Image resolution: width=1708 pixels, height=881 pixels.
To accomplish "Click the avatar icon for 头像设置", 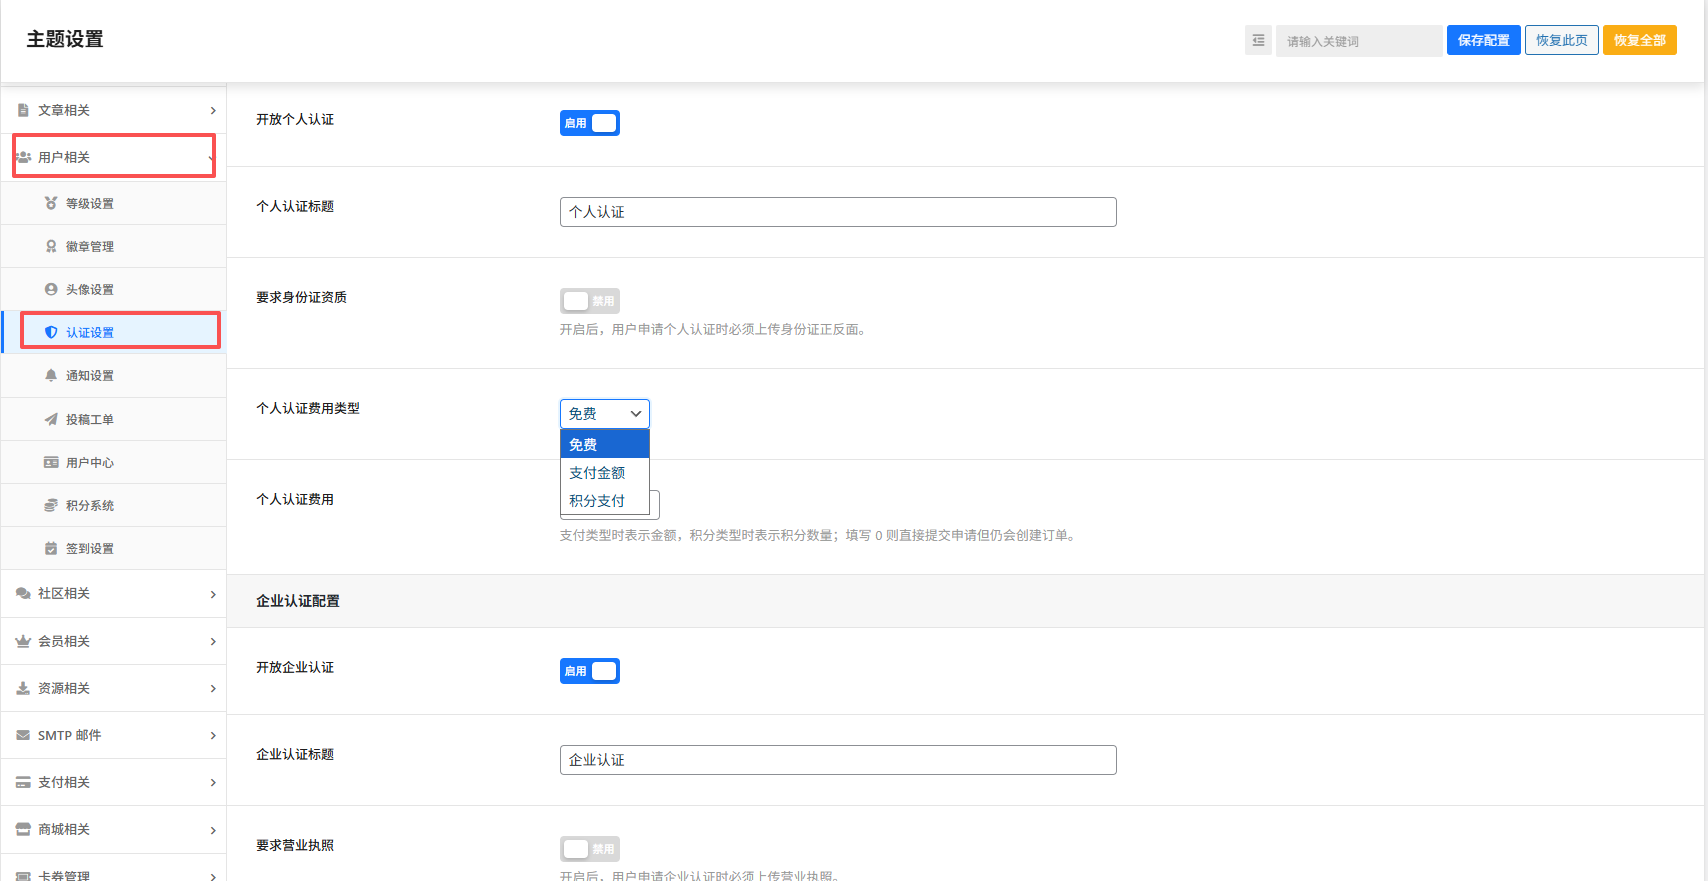I will coord(51,289).
